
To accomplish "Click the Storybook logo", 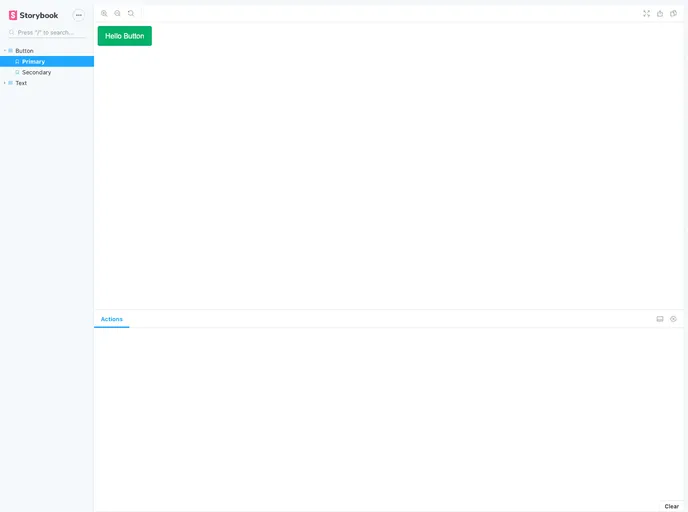I will click(x=34, y=15).
